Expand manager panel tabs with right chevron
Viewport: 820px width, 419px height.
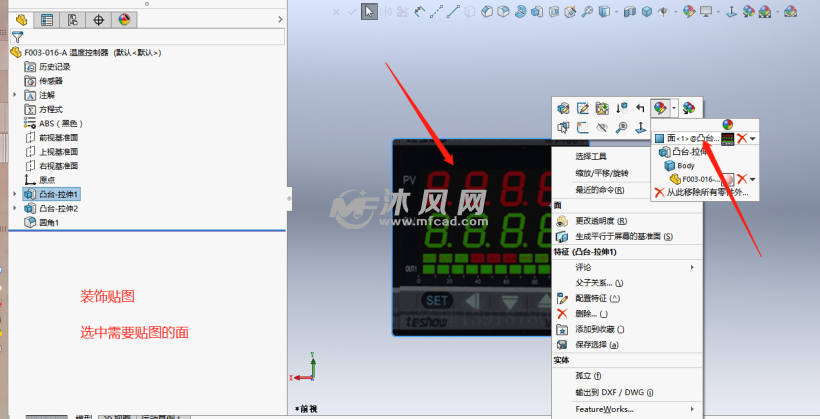[x=280, y=19]
